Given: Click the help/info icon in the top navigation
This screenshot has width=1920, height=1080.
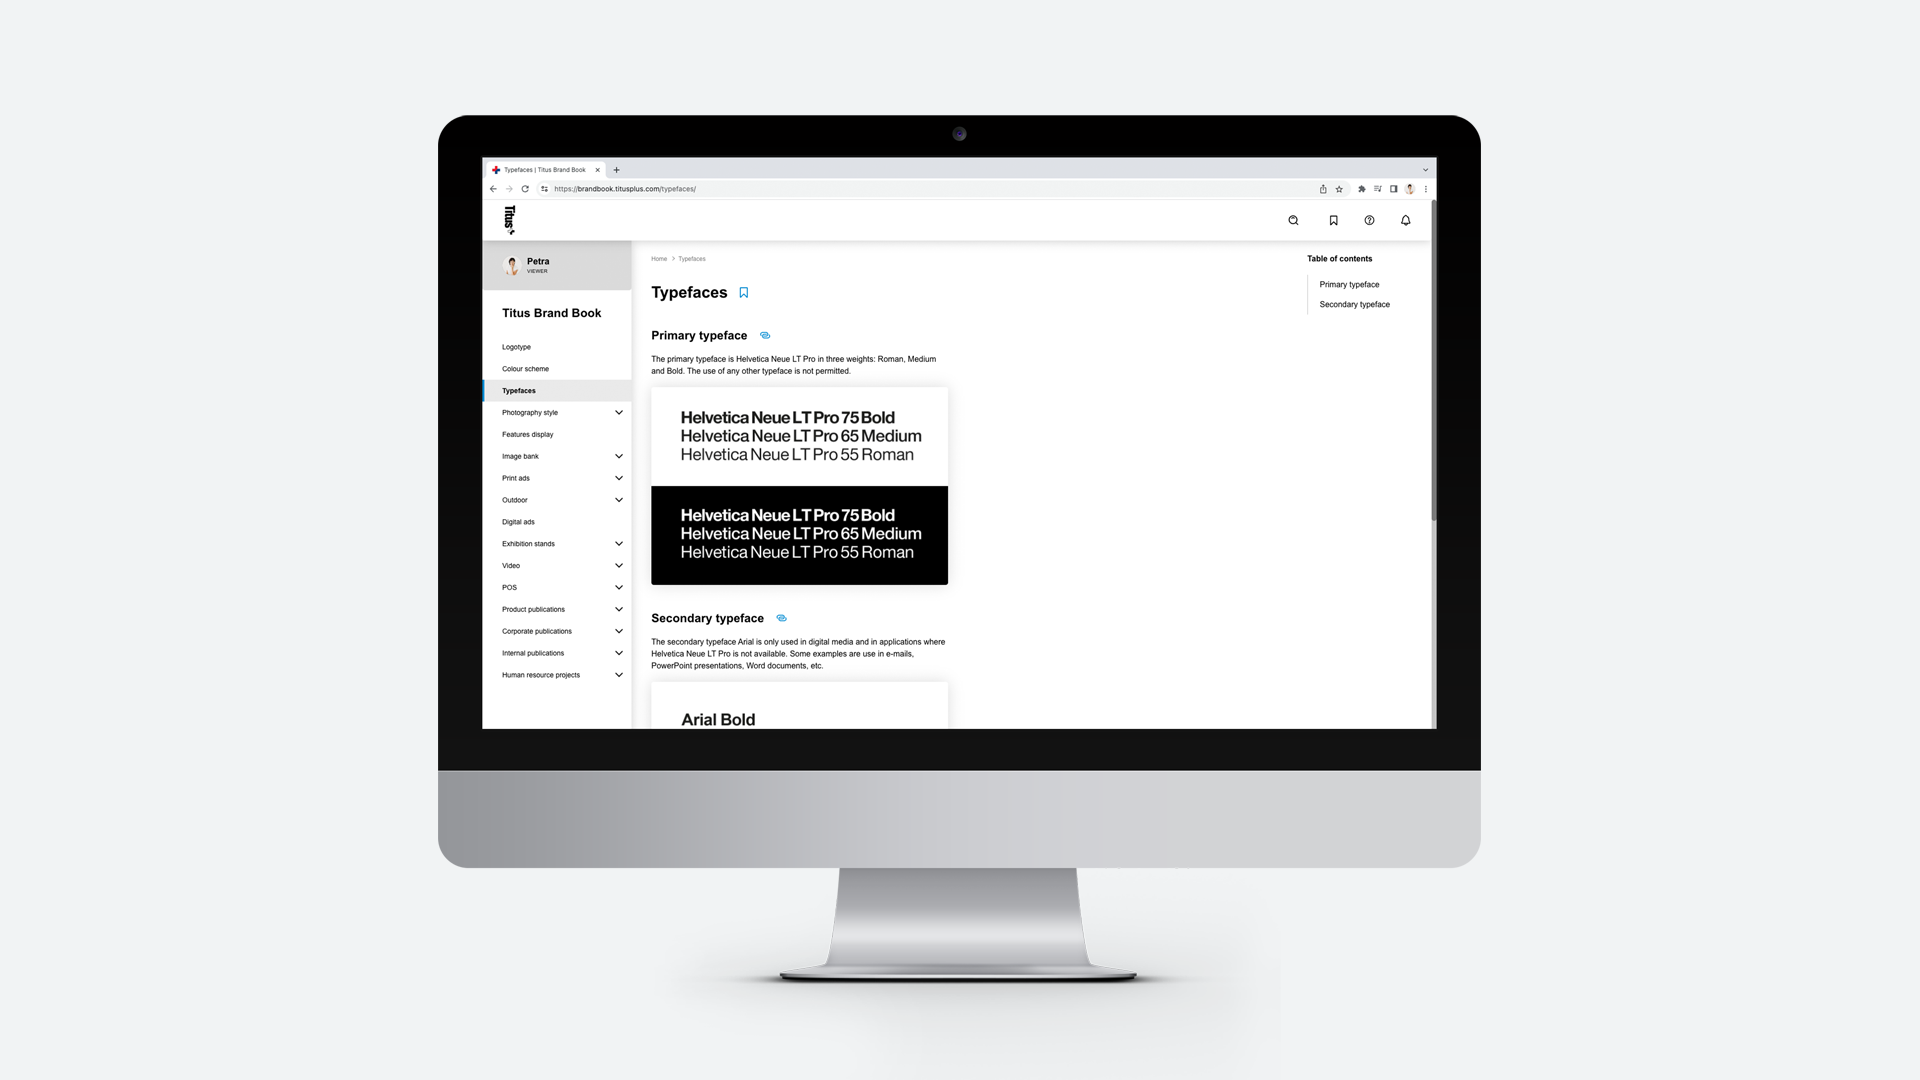Looking at the screenshot, I should [x=1369, y=220].
